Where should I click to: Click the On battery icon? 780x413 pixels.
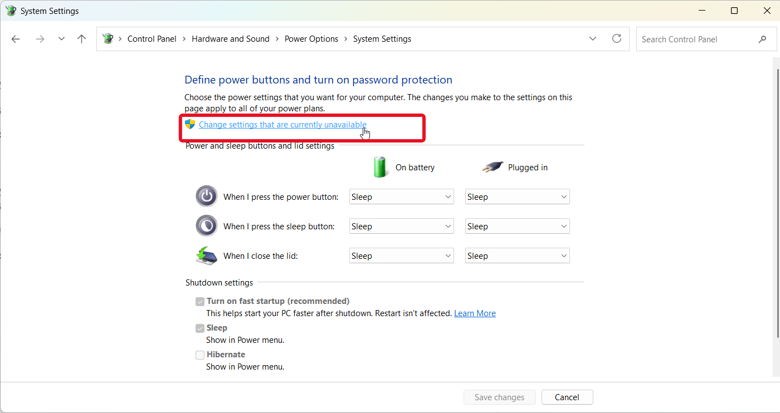(x=380, y=167)
